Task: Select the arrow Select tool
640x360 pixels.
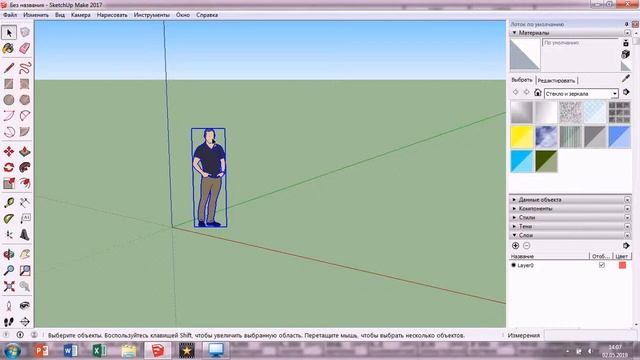Action: pyautogui.click(x=9, y=32)
